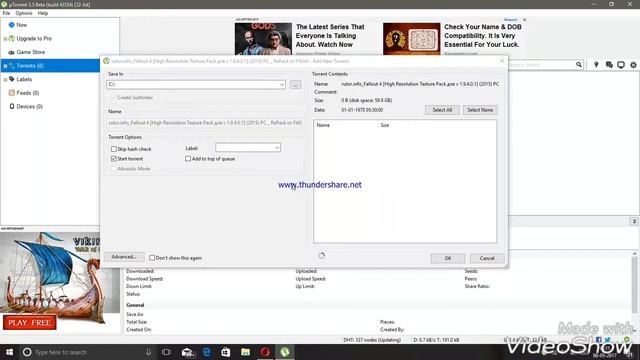
Task: Click Windows search box
Action: (x=87, y=352)
